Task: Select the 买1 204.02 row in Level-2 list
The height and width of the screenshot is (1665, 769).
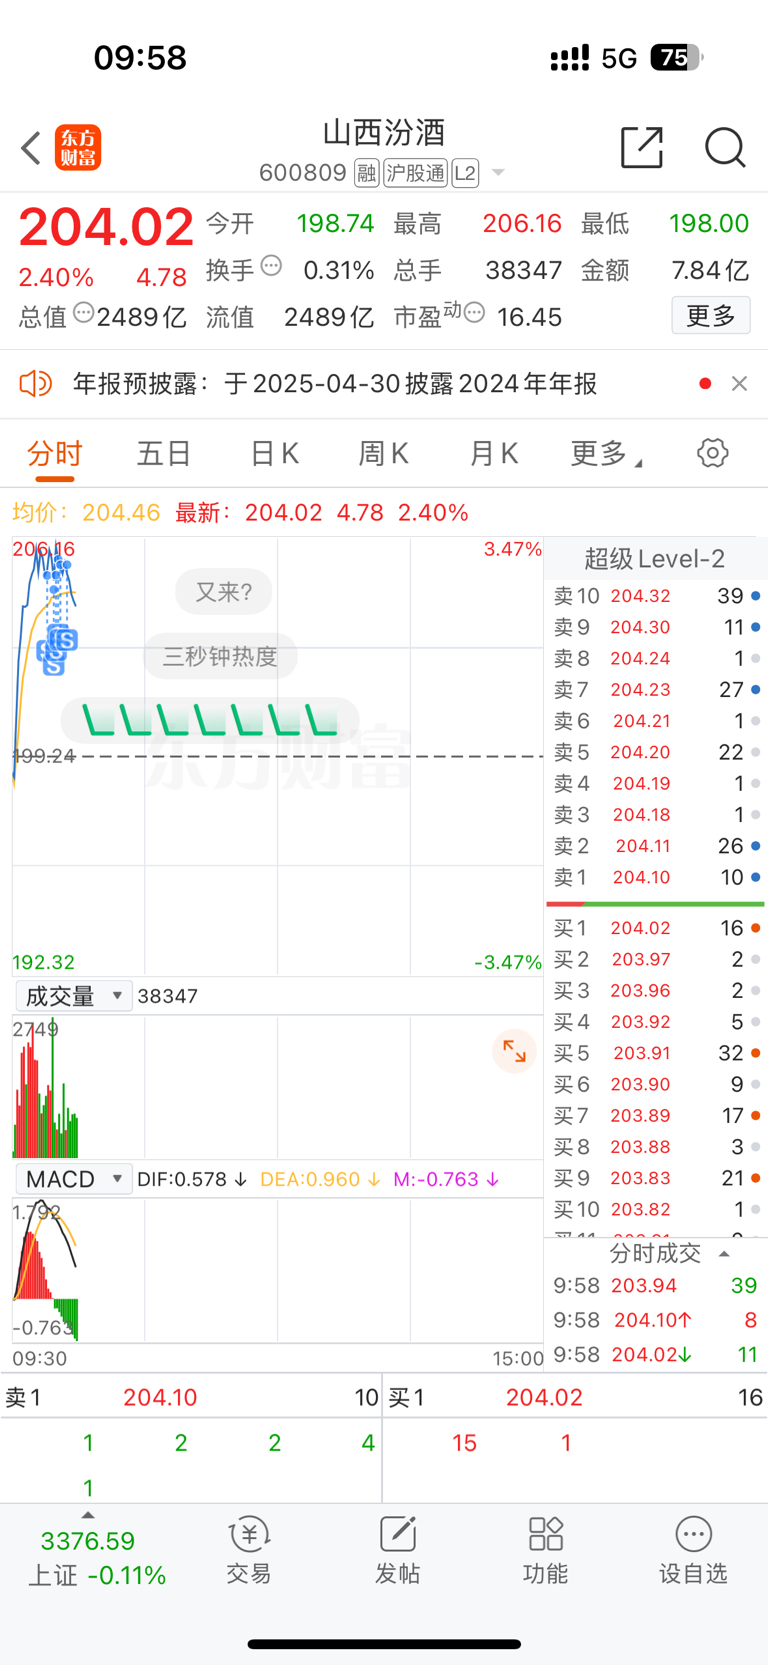Action: (656, 928)
